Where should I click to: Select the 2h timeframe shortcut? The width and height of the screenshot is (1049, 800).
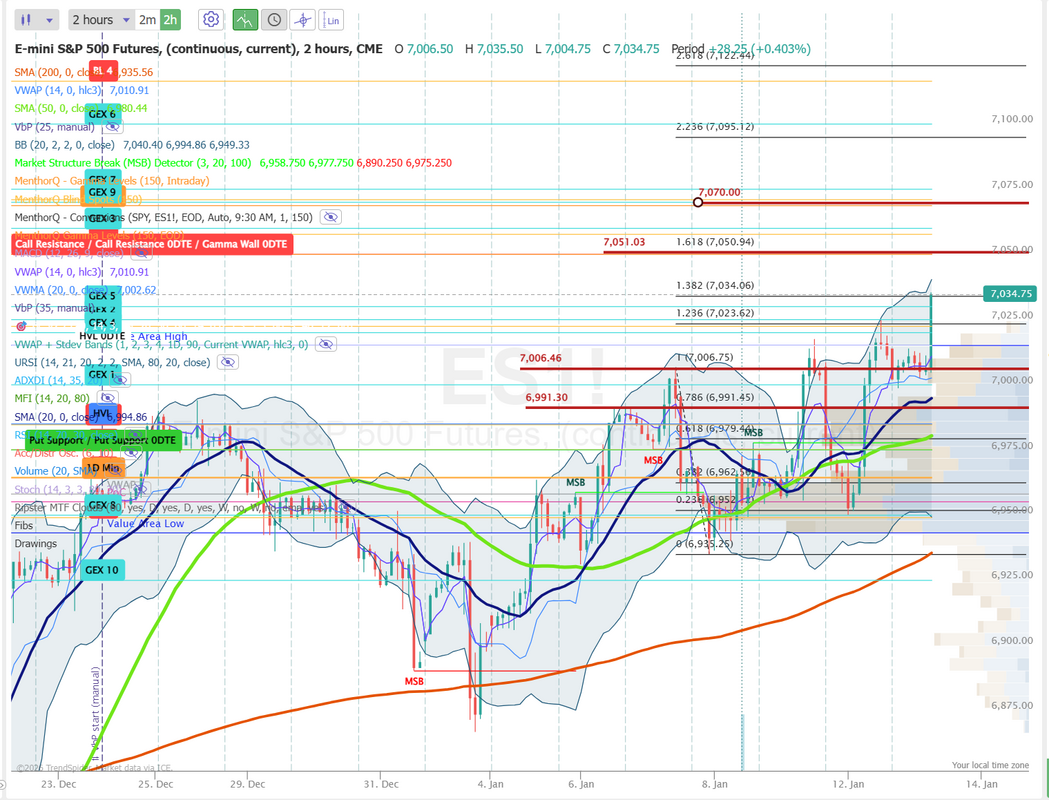coord(170,19)
